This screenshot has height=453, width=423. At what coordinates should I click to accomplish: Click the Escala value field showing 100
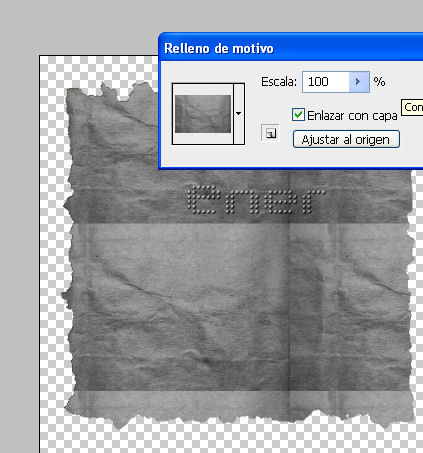pyautogui.click(x=325, y=82)
